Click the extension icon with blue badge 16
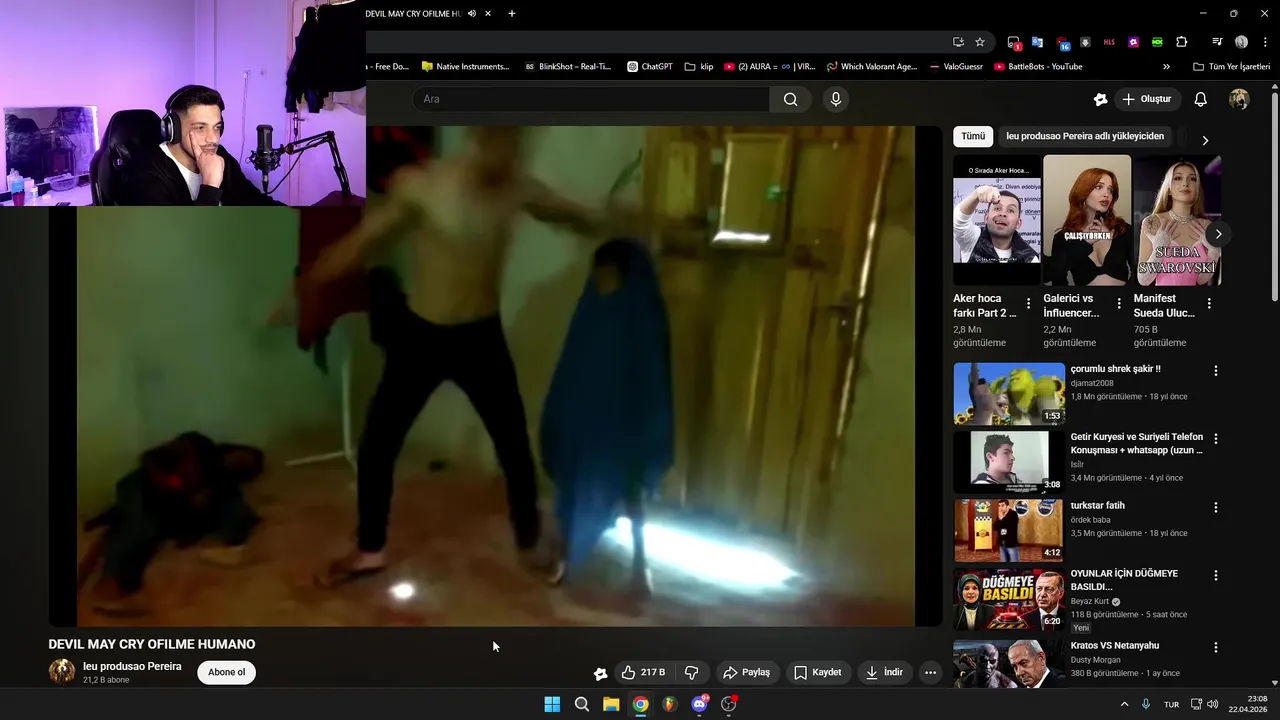This screenshot has height=720, width=1280. (x=1062, y=42)
